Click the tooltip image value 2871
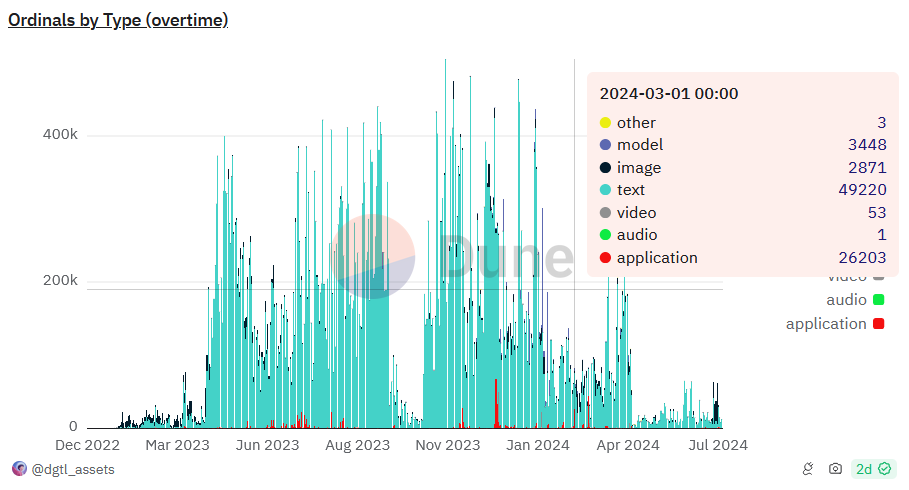Image resolution: width=909 pixels, height=490 pixels. click(867, 168)
